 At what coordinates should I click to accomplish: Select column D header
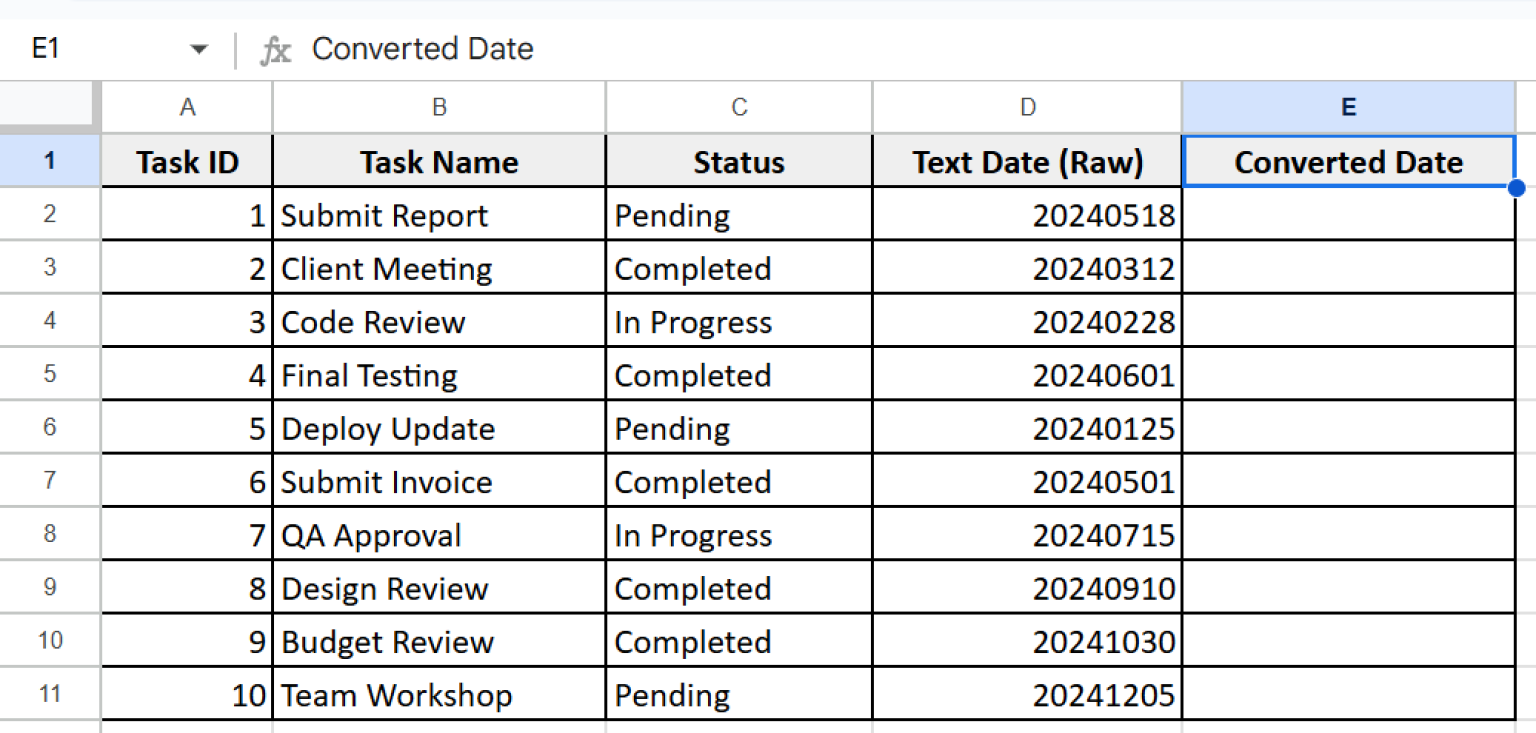pos(1027,106)
